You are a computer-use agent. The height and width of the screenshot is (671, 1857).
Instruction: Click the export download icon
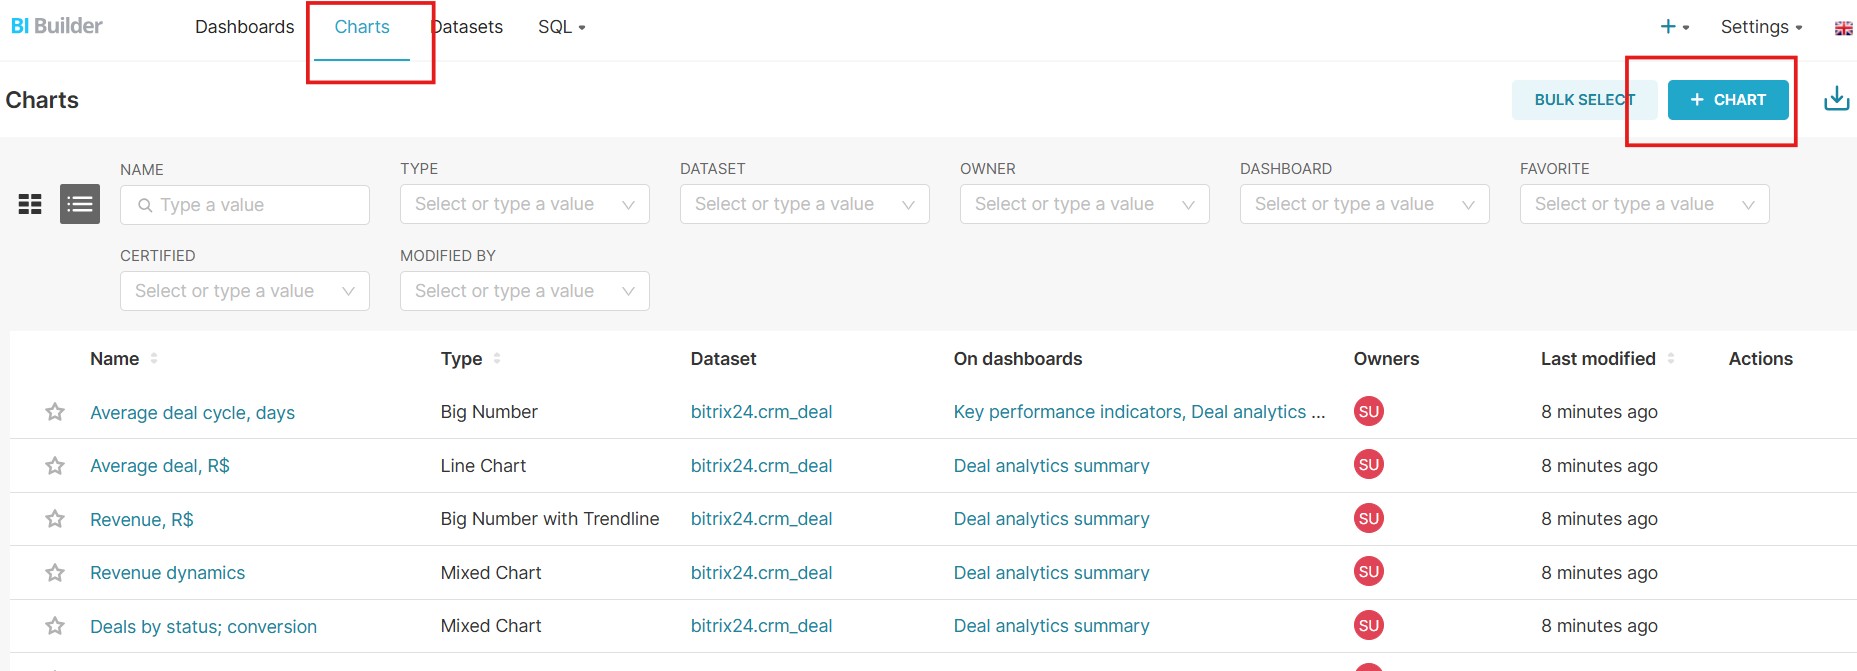(1836, 99)
